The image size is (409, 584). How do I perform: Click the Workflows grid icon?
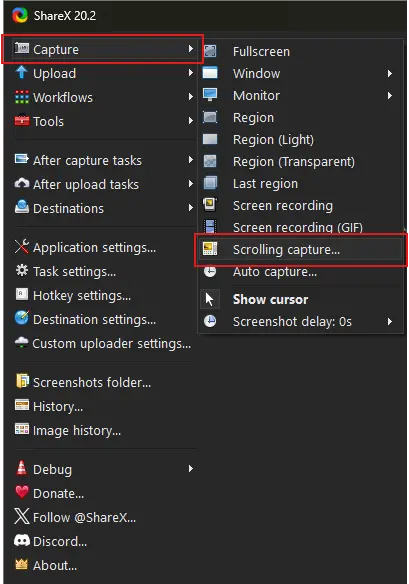tap(22, 96)
